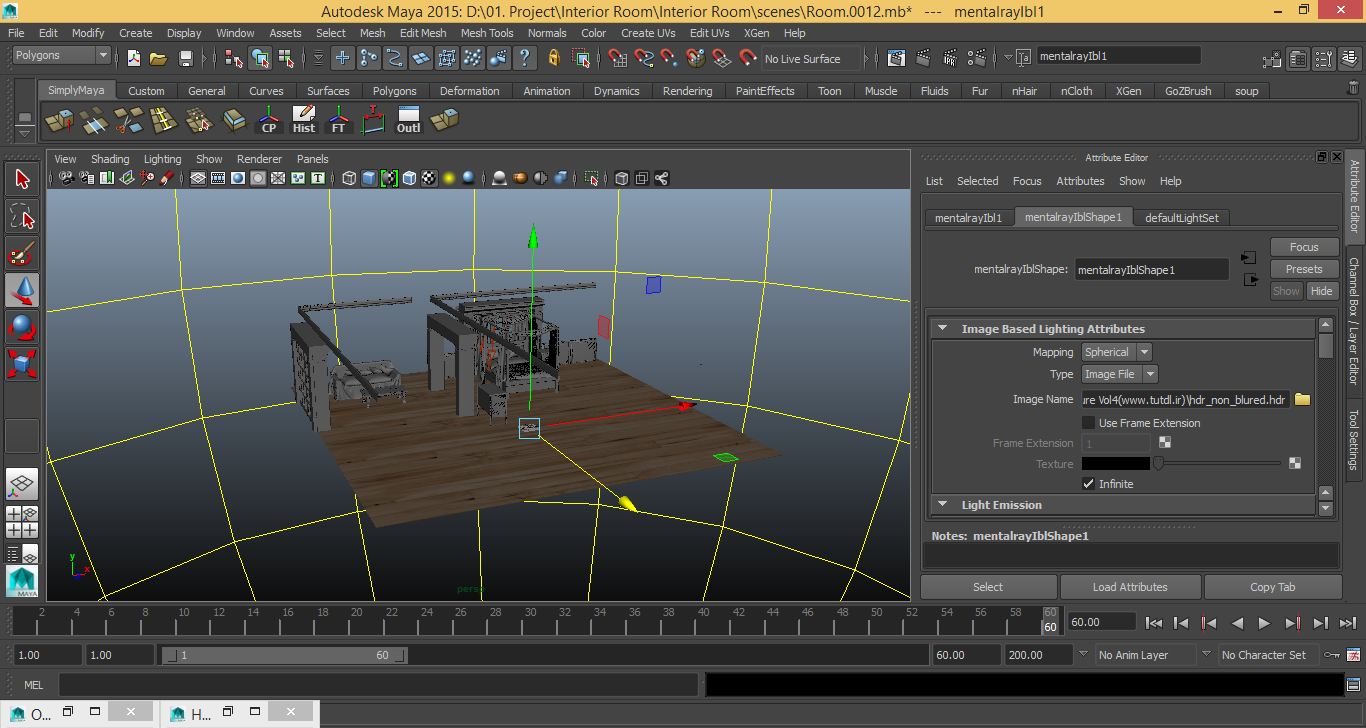Click the Load Attributes button
Viewport: 1366px width, 728px height.
click(1130, 586)
